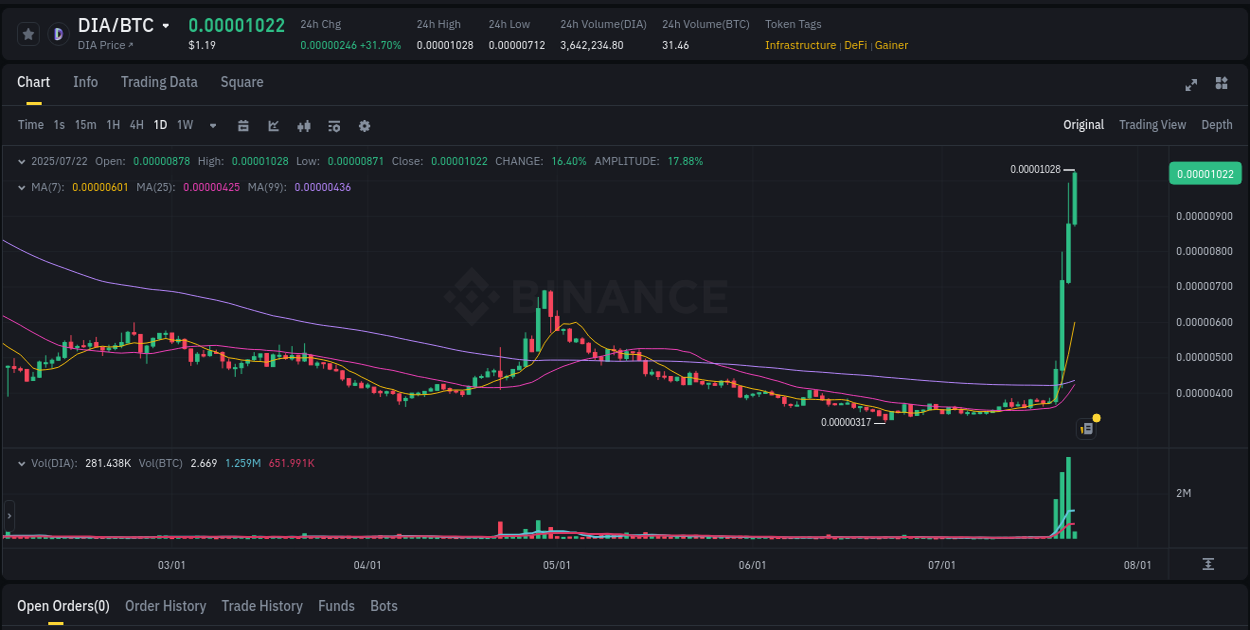1250x630 pixels.
Task: Collapse the Vol(DIA) indicator row chevron
Action: 22,463
